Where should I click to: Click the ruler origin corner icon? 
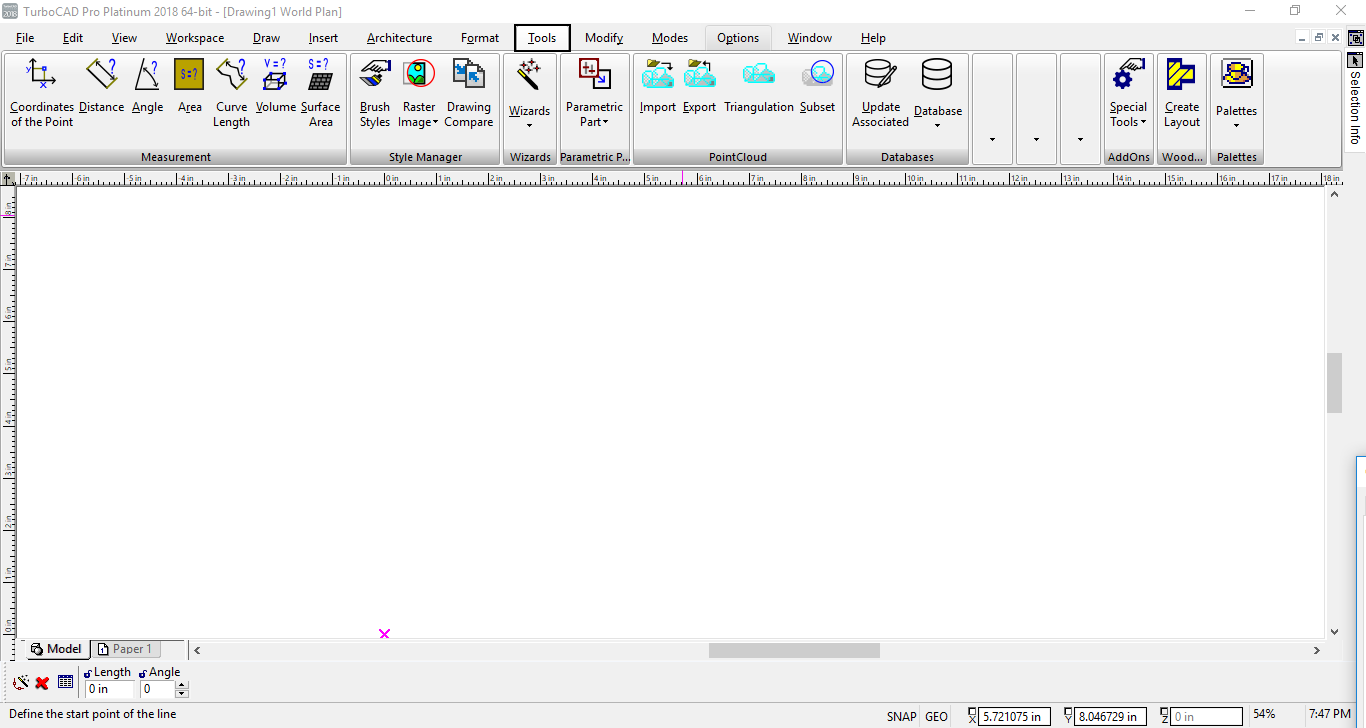8,178
